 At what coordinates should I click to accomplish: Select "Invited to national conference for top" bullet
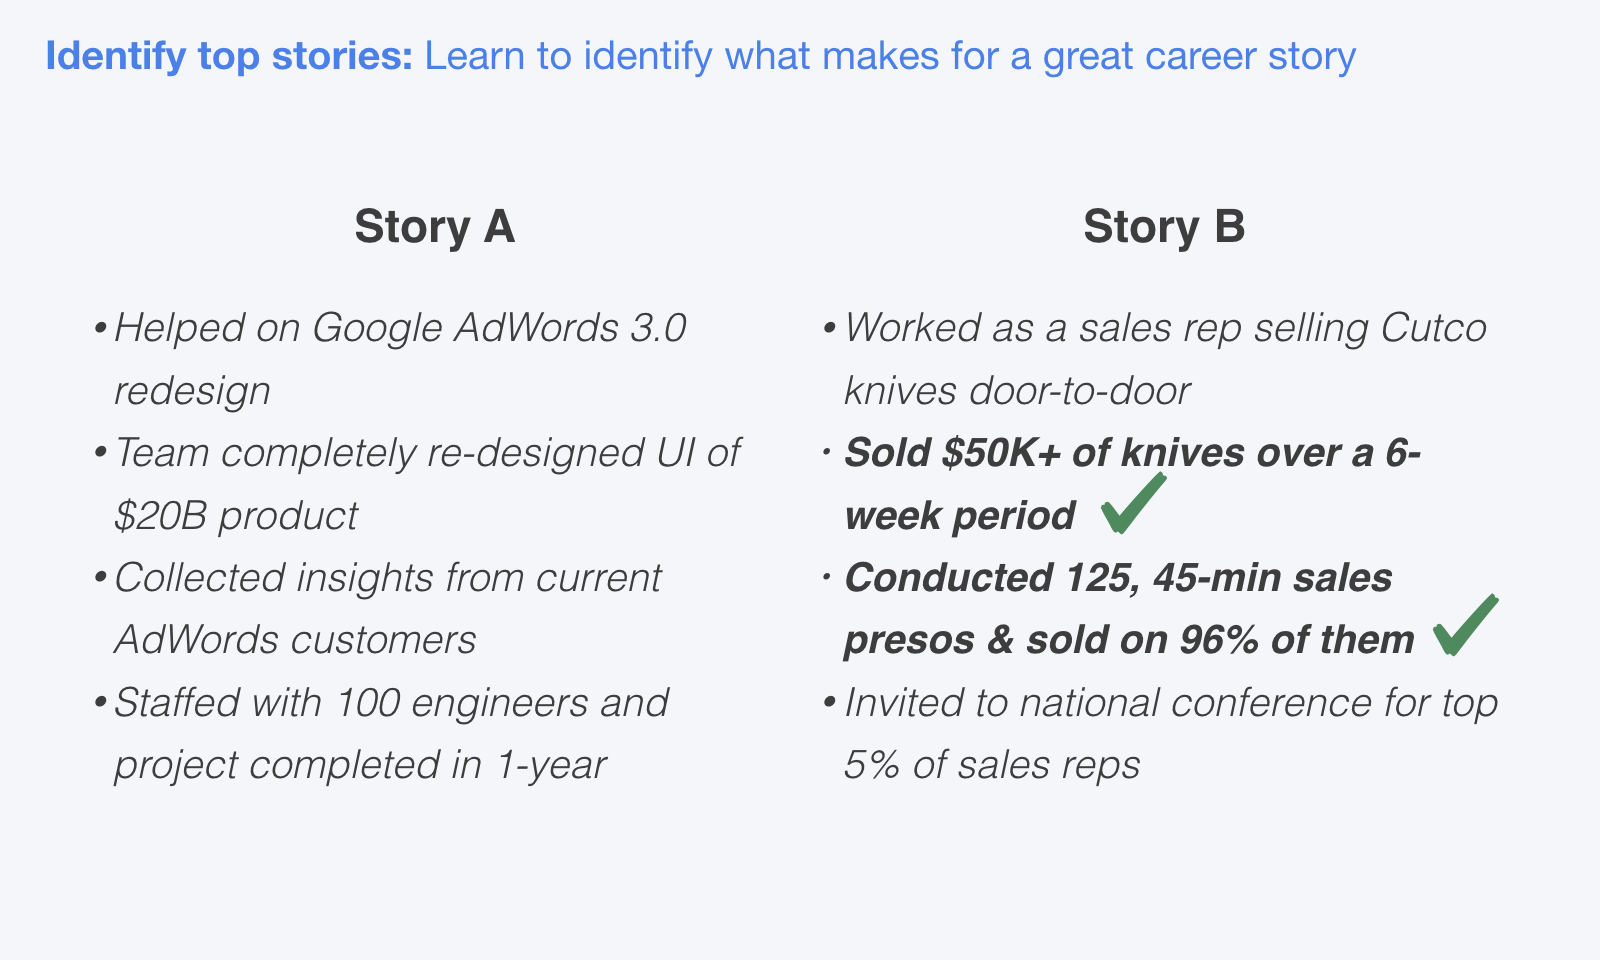click(1171, 703)
